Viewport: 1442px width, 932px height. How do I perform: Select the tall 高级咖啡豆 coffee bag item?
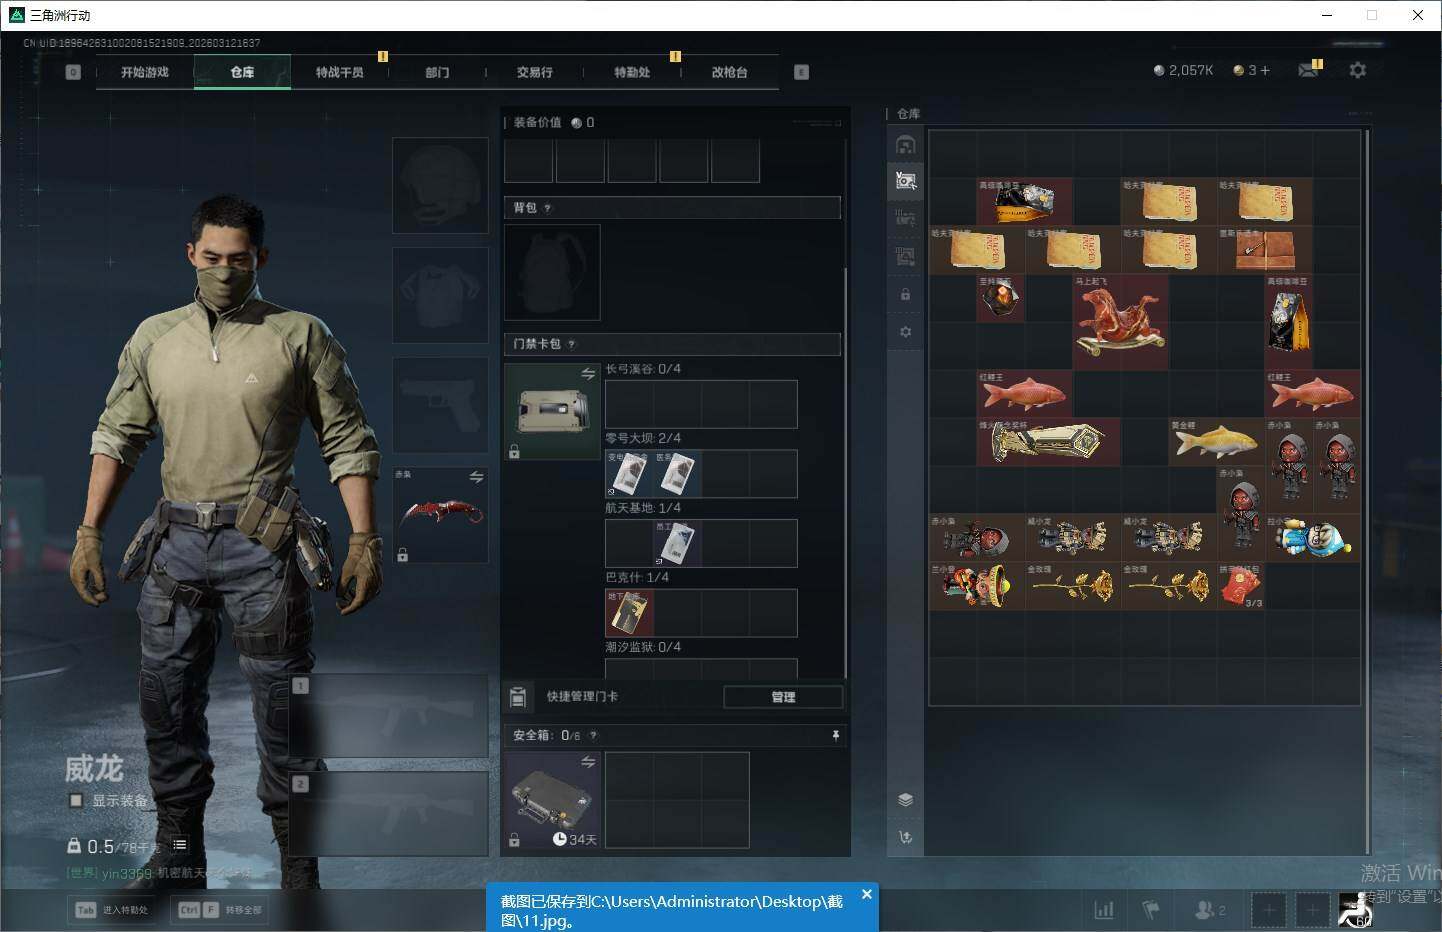coord(1289,322)
